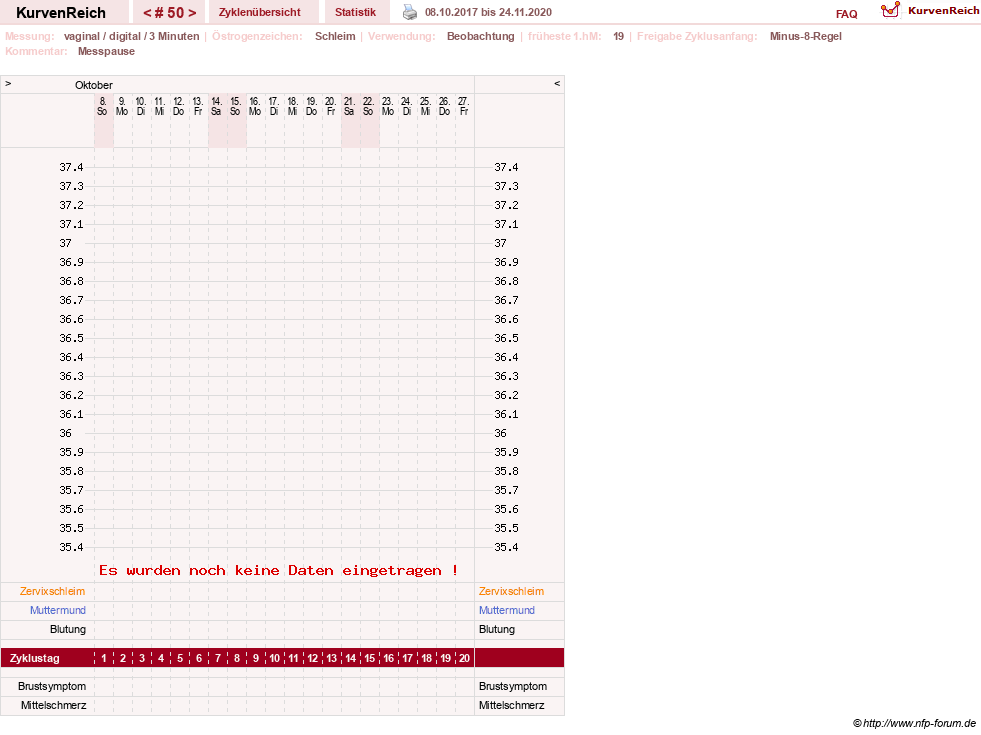Click the 'Es wurden noch keine Daten eingetragen' message

click(278, 570)
